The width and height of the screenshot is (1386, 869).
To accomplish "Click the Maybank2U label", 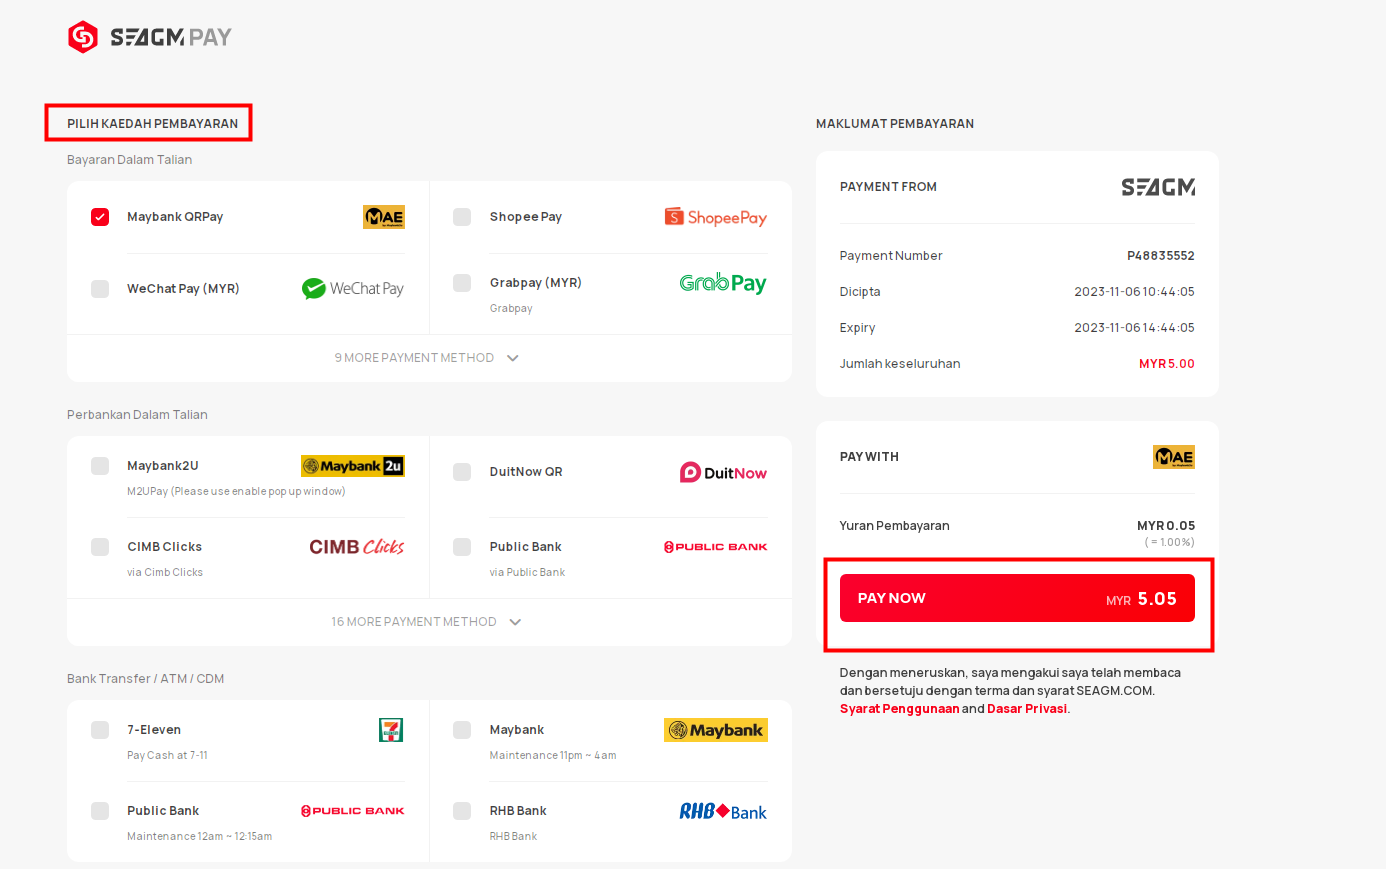I will [x=163, y=466].
